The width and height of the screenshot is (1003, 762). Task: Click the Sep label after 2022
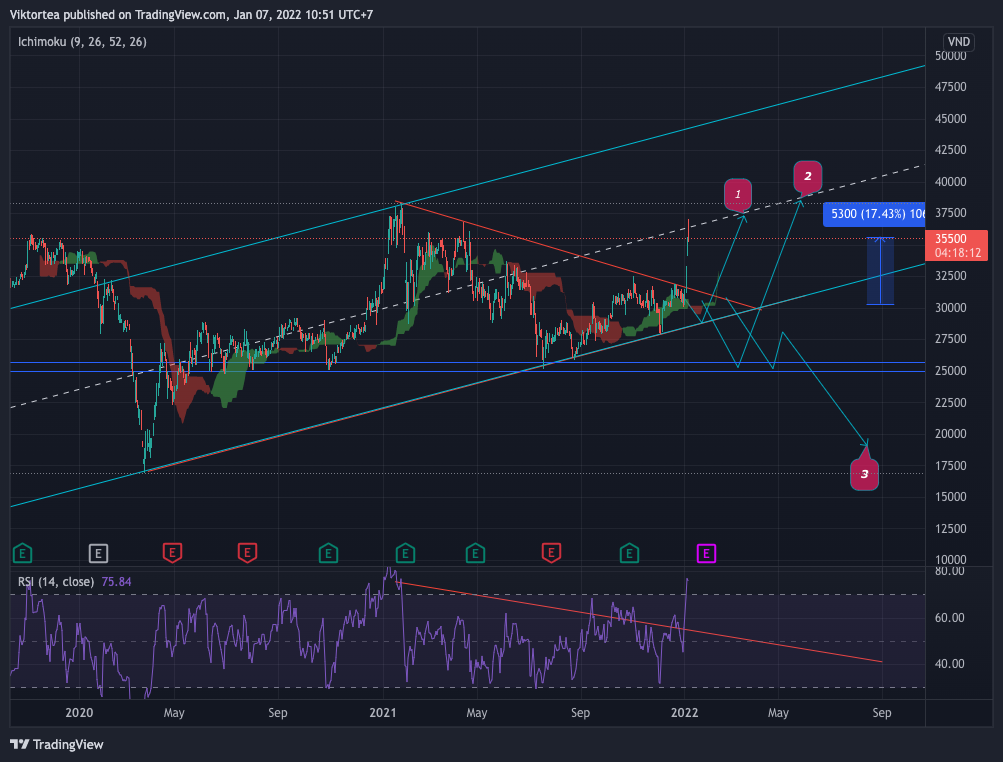point(882,713)
